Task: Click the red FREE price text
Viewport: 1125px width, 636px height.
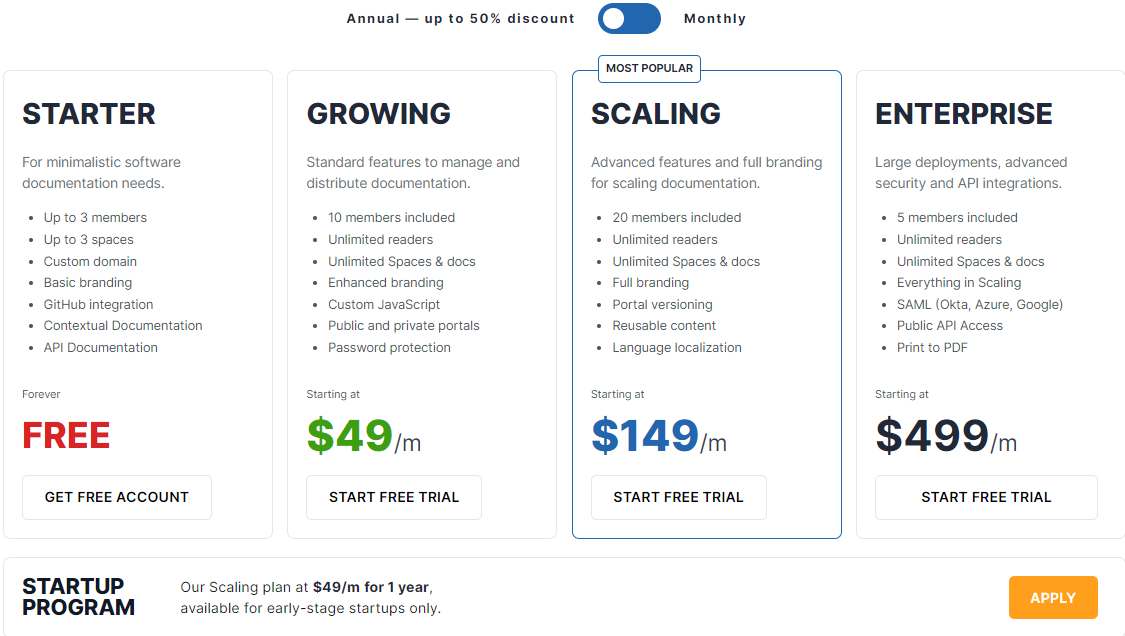Action: (66, 436)
